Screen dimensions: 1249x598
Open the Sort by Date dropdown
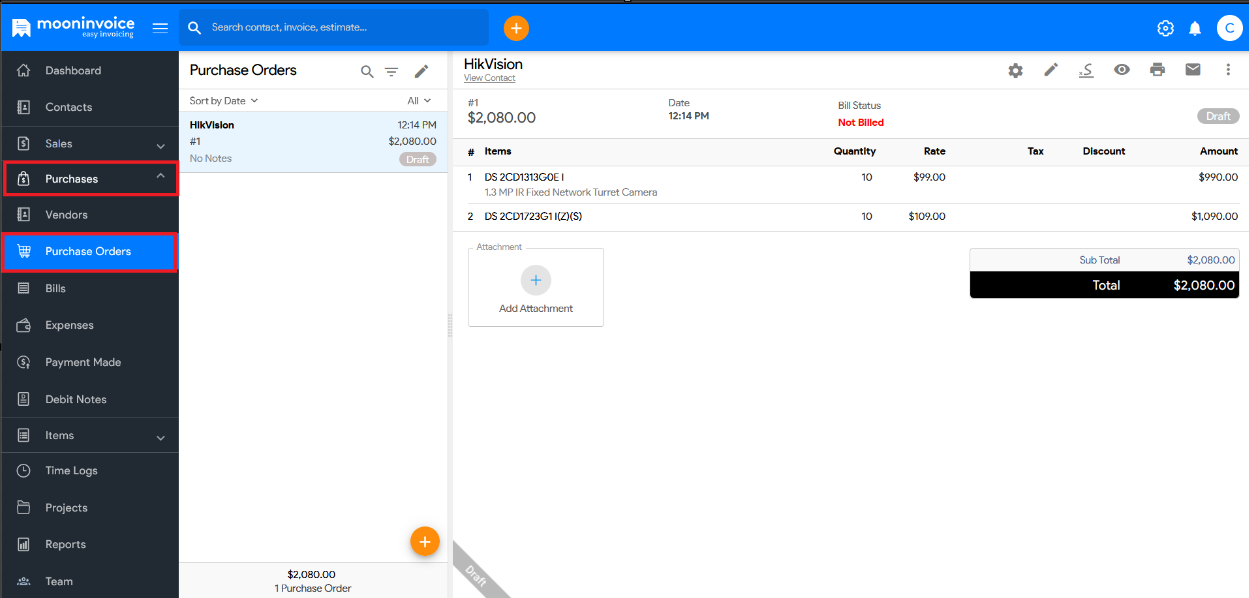coord(224,100)
